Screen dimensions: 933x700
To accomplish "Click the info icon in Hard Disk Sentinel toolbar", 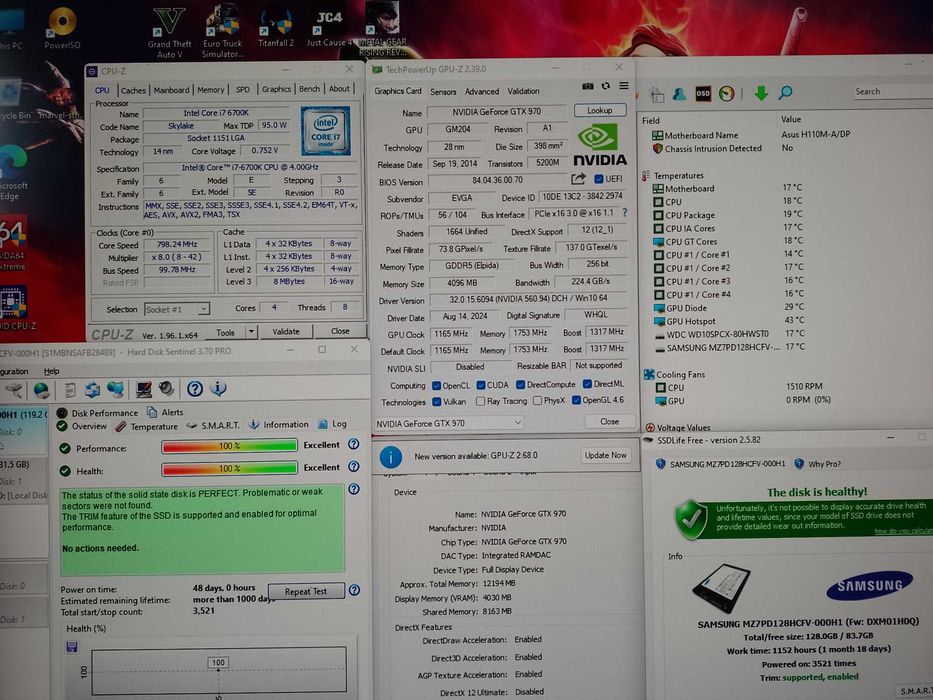I will (x=218, y=389).
